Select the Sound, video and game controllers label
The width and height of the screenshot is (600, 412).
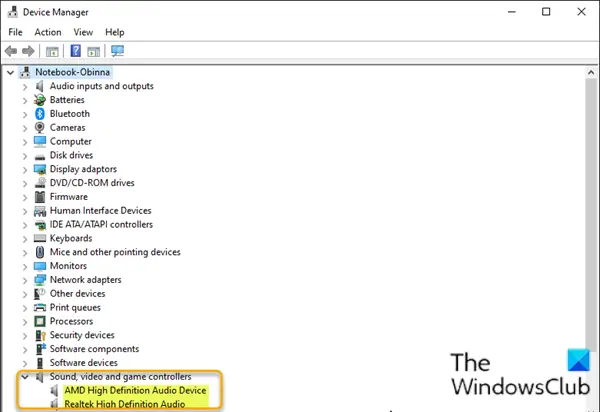coord(121,377)
